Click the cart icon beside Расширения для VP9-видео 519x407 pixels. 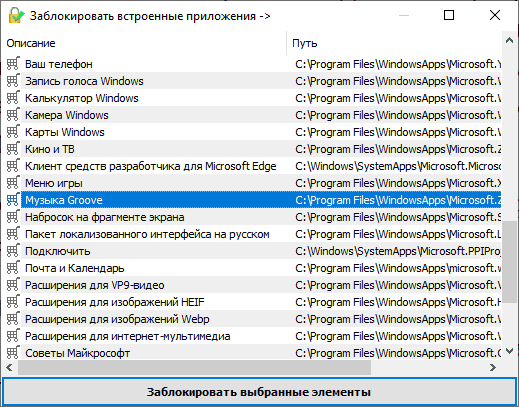tap(13, 284)
